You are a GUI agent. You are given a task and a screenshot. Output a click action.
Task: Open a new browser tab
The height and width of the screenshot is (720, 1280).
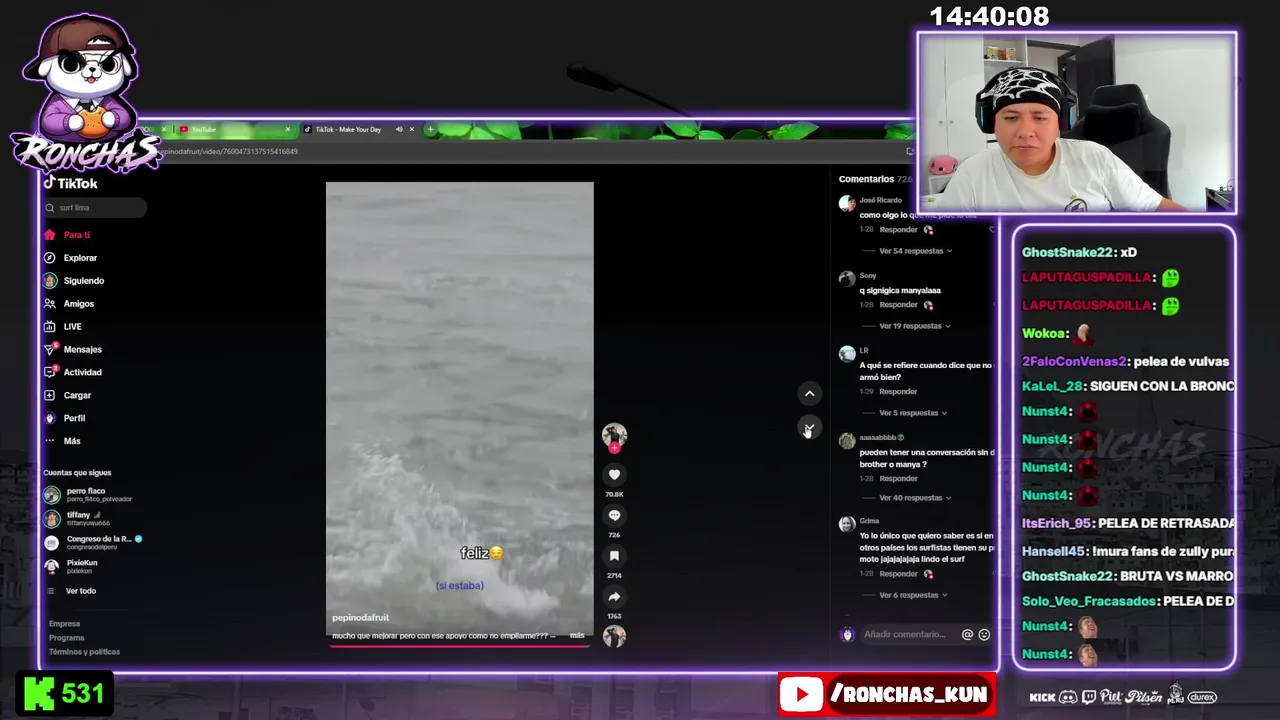point(430,130)
